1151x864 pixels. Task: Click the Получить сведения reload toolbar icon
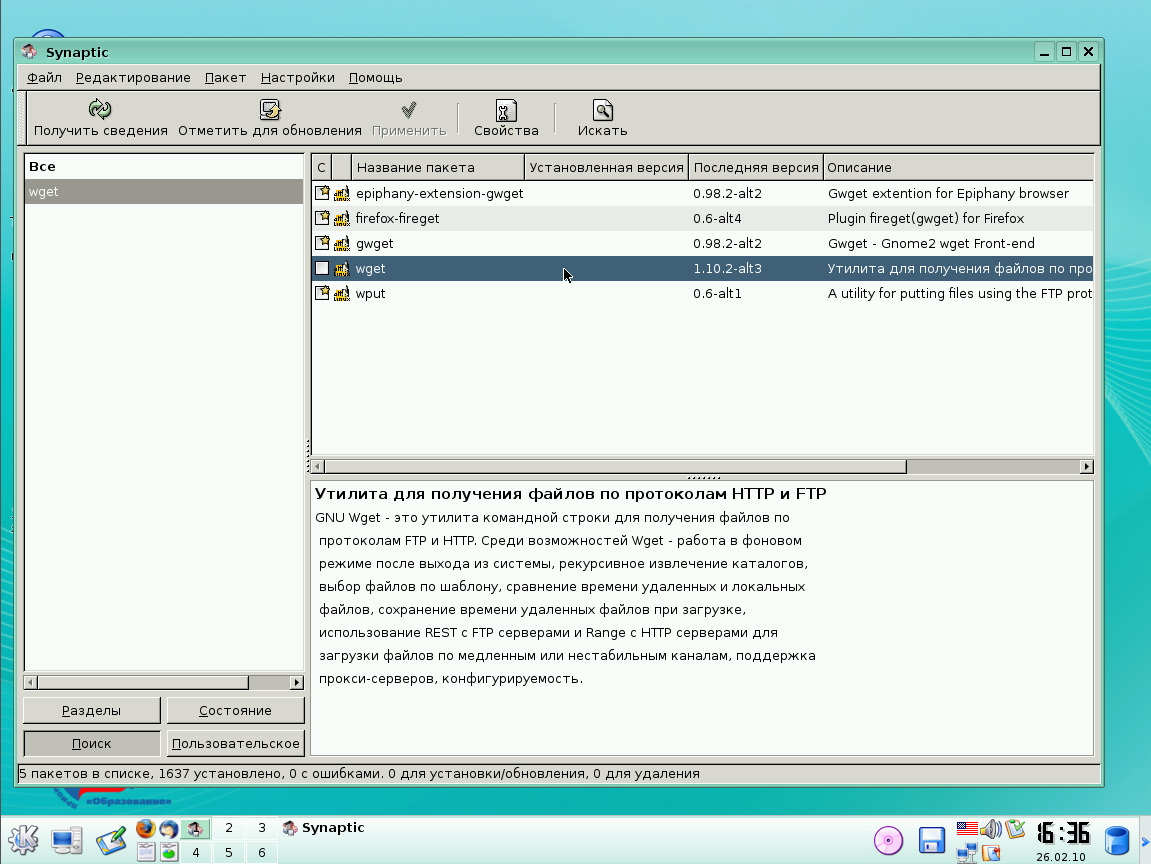click(100, 109)
